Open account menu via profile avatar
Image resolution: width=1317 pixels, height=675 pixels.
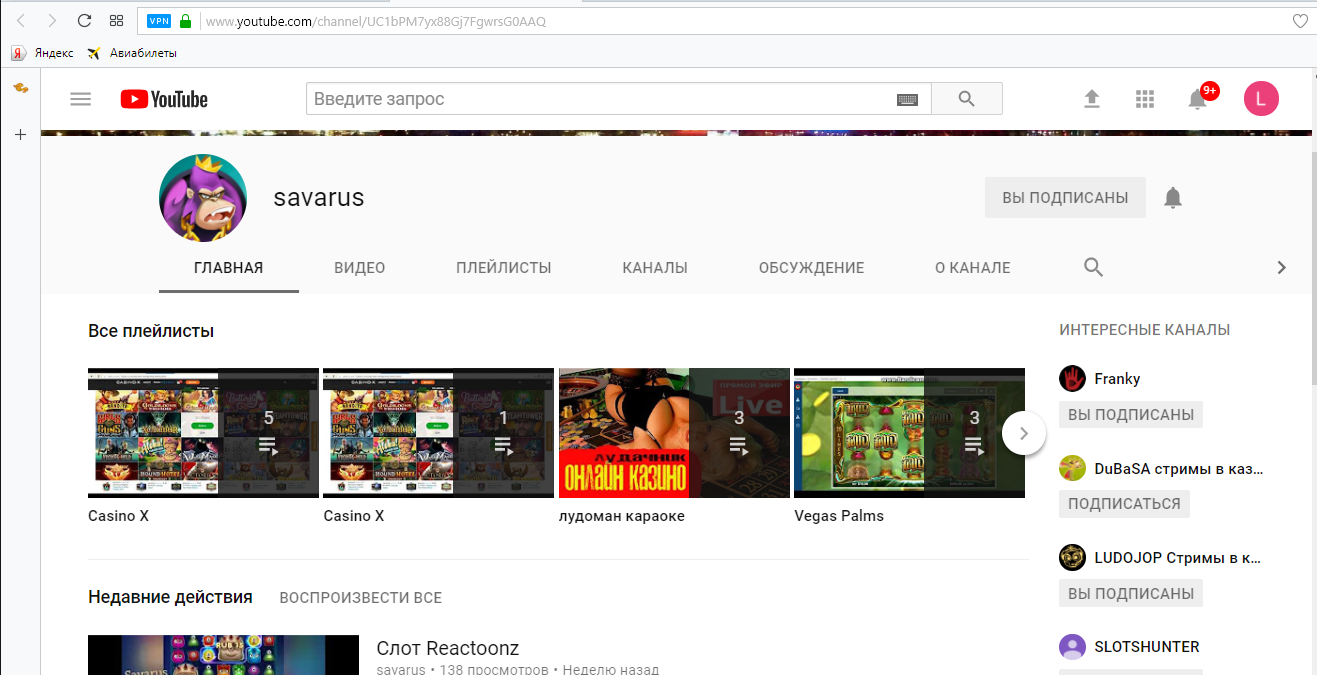pos(1261,98)
